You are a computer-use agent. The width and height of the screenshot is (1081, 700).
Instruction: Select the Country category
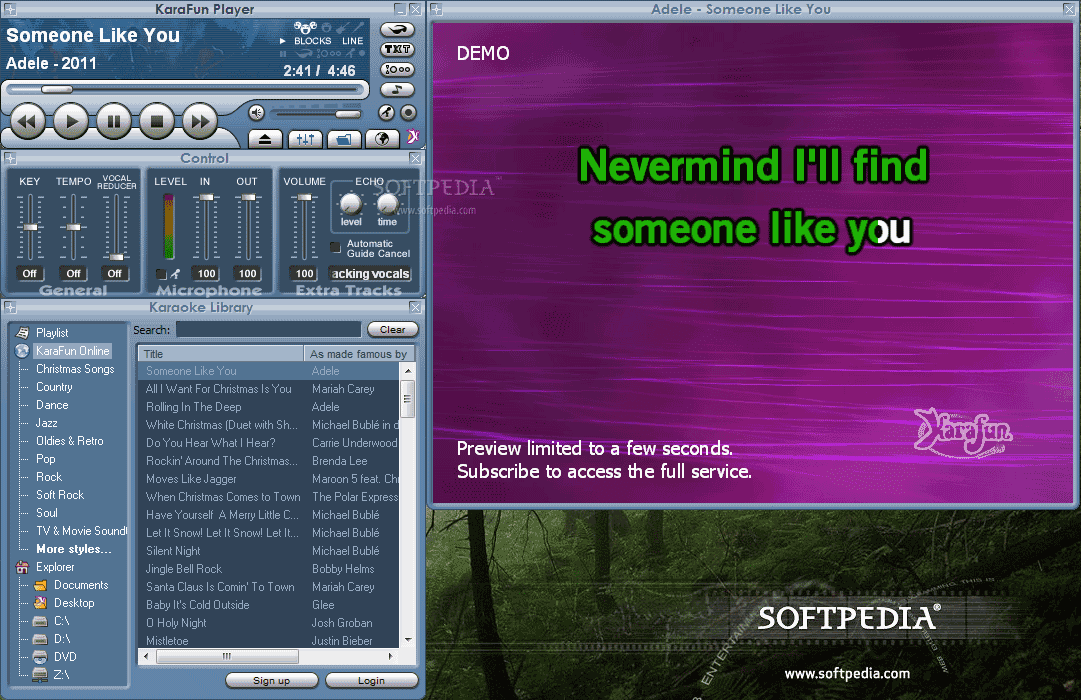(x=54, y=387)
